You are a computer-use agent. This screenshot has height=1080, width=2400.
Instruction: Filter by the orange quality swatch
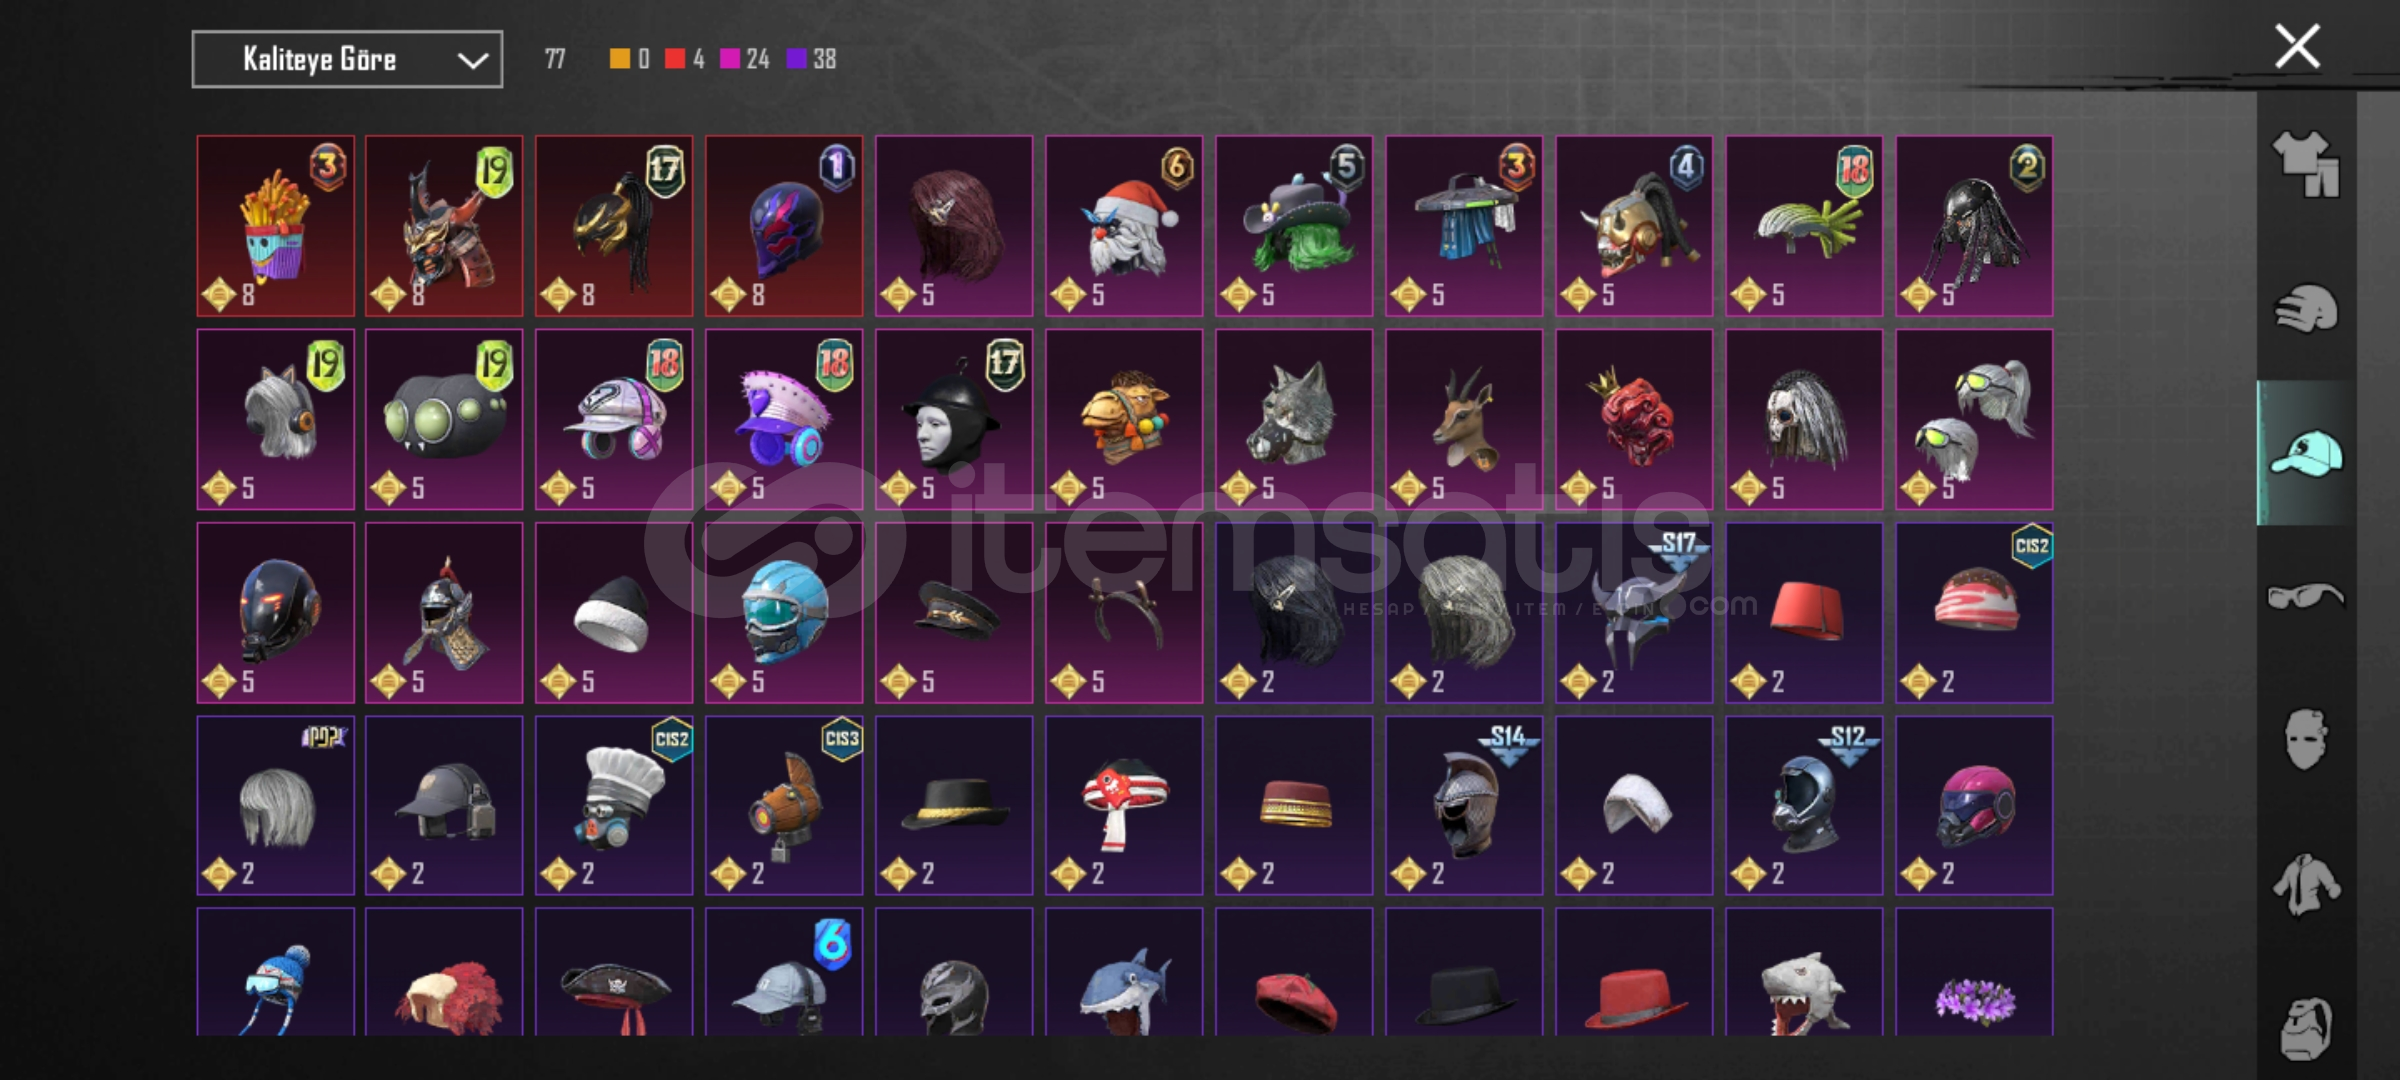(620, 59)
